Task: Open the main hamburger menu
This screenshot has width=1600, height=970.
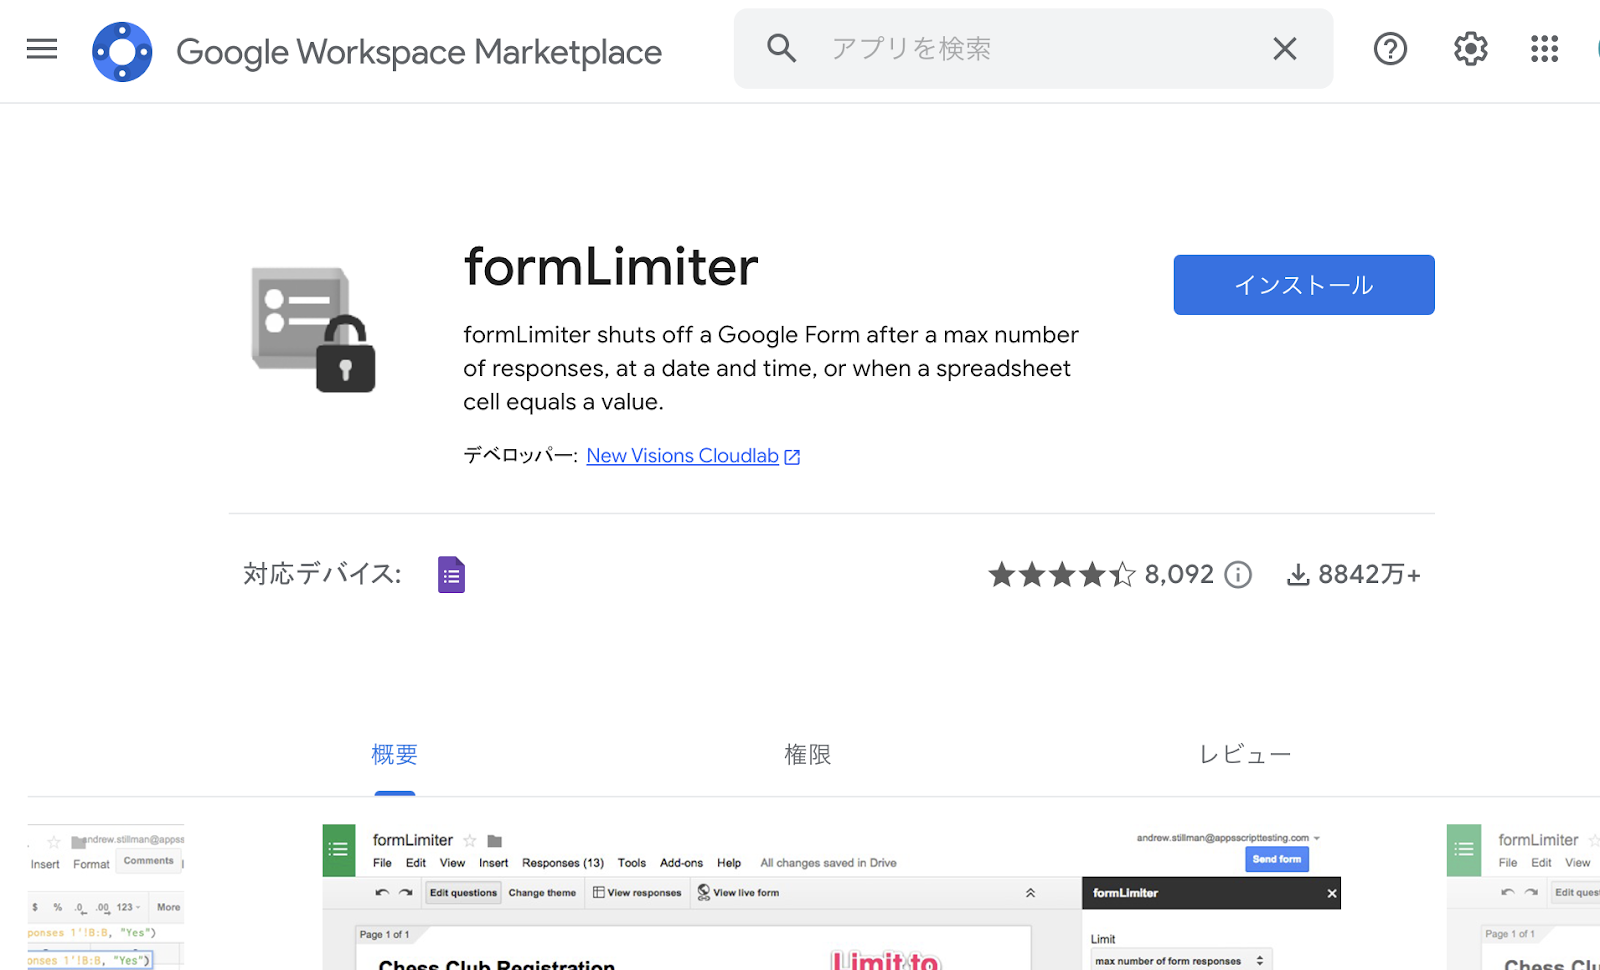Action: [42, 49]
